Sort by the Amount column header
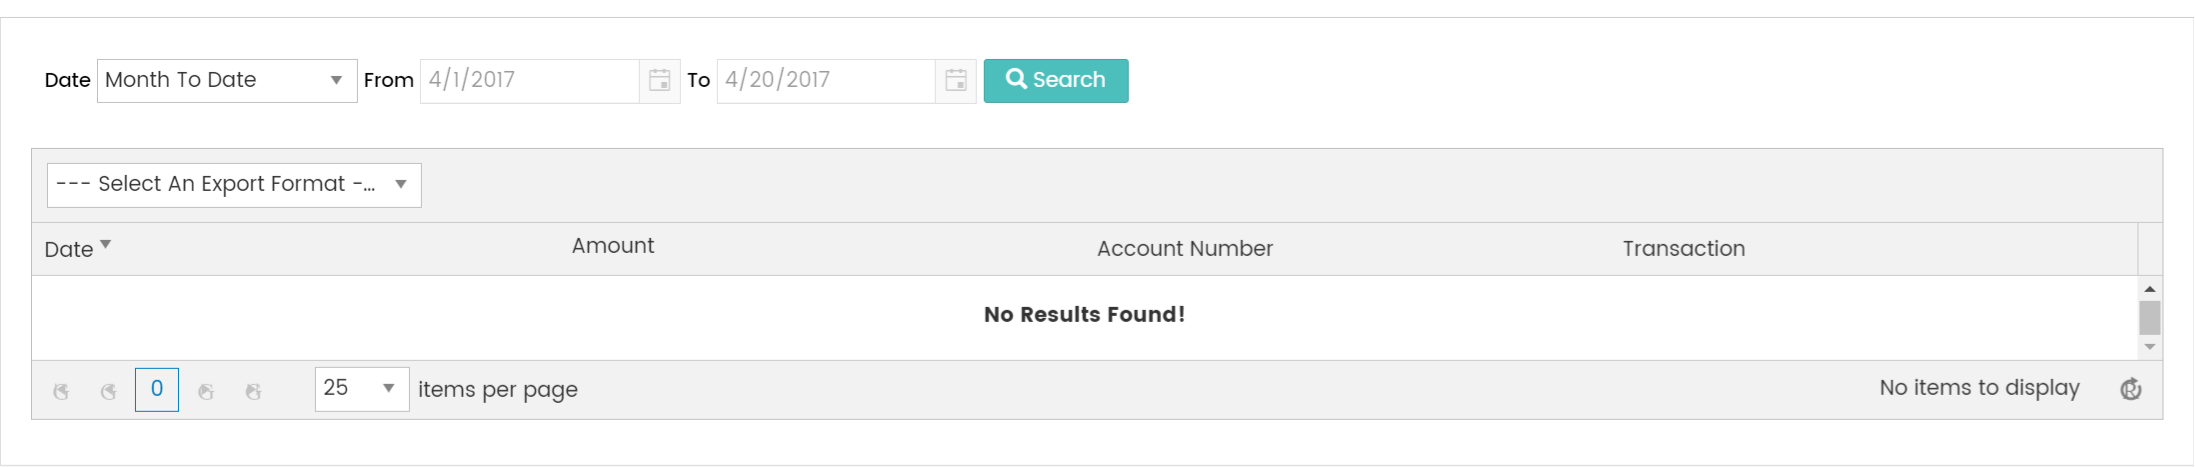 (x=612, y=246)
